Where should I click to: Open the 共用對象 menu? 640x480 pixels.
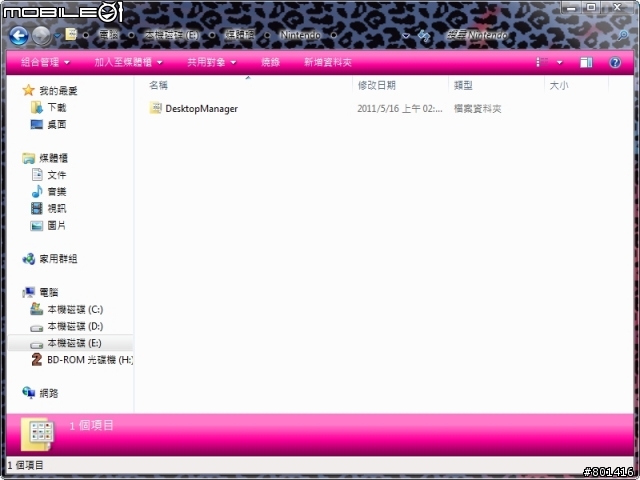click(x=211, y=62)
